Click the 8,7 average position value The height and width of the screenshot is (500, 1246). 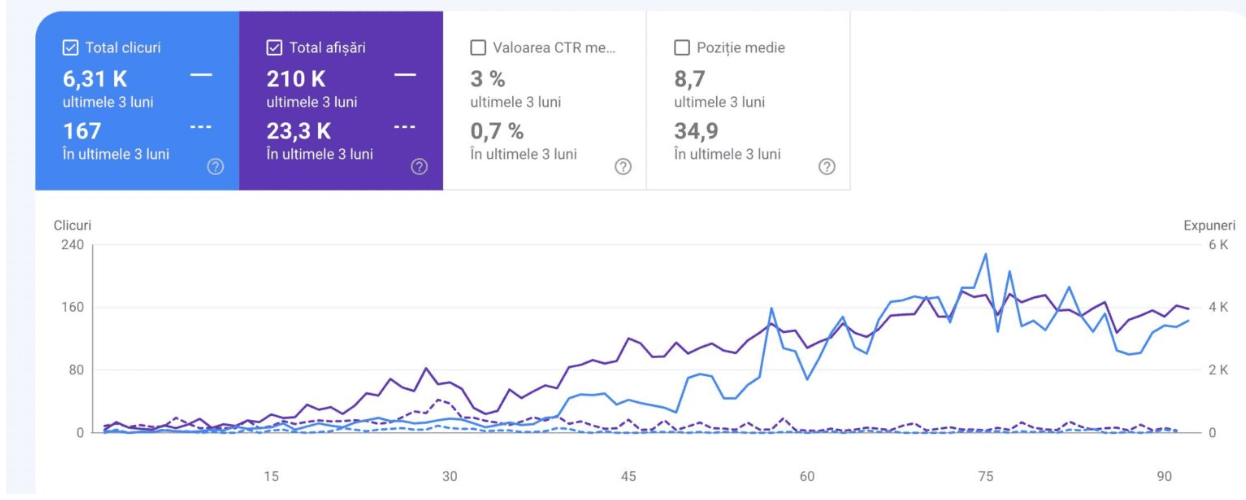click(687, 80)
